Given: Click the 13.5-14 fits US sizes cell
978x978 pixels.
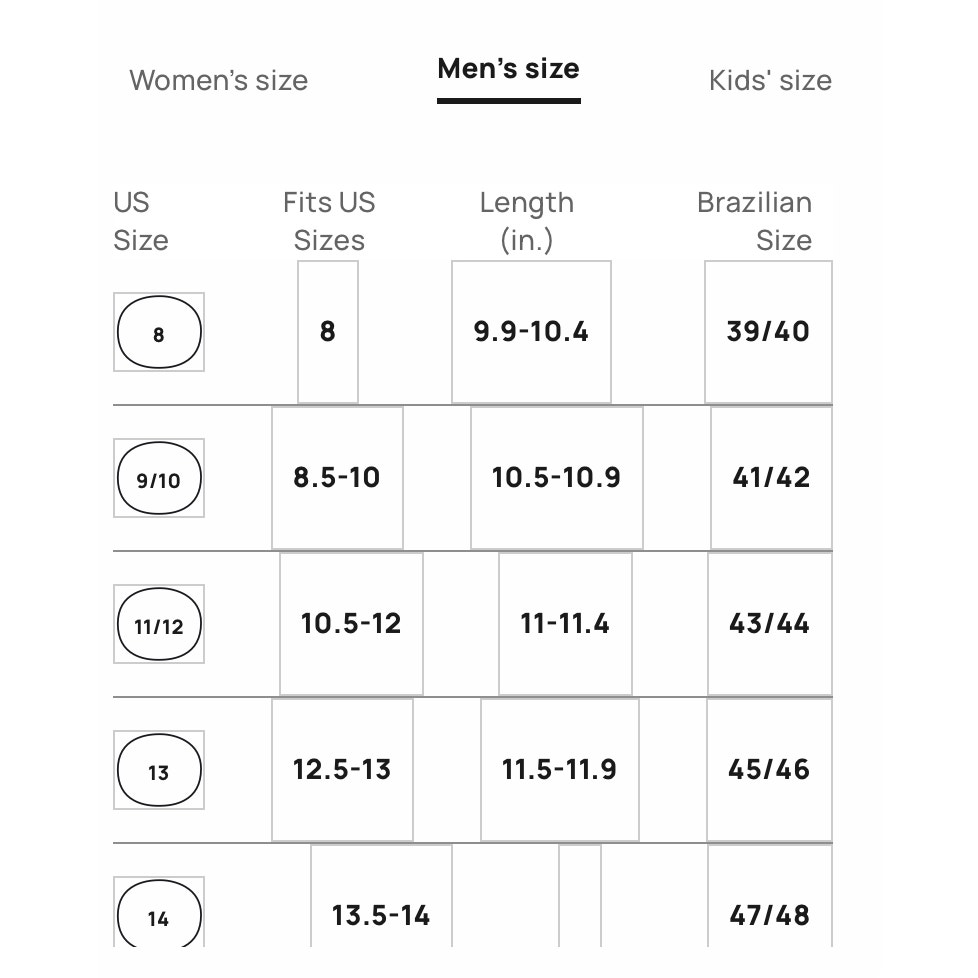Looking at the screenshot, I should pyautogui.click(x=381, y=896).
